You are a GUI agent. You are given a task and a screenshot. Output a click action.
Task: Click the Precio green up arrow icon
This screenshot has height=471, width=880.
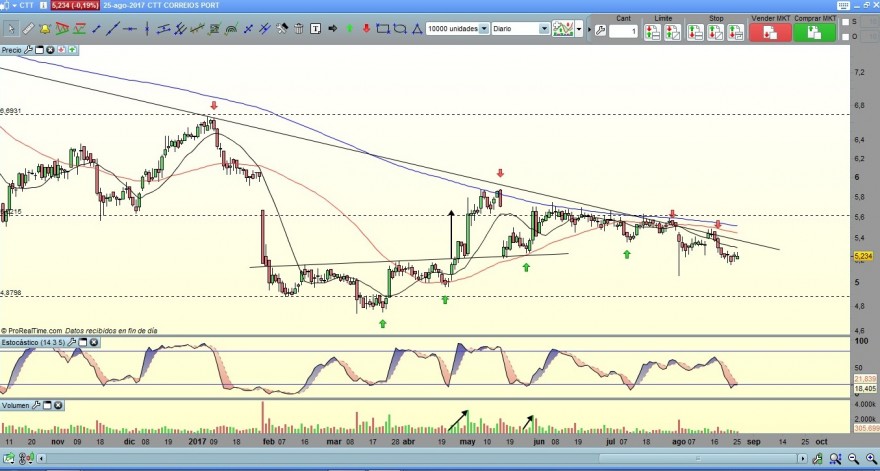click(72, 50)
